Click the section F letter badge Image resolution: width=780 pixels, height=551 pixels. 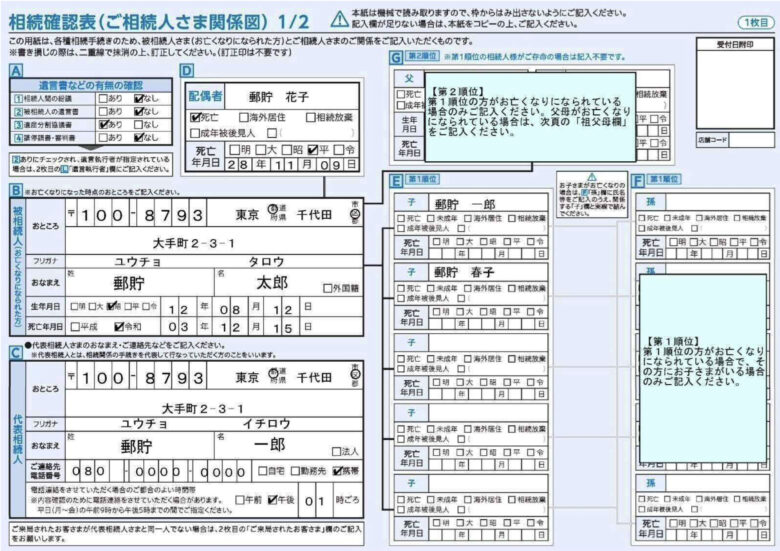pos(638,181)
